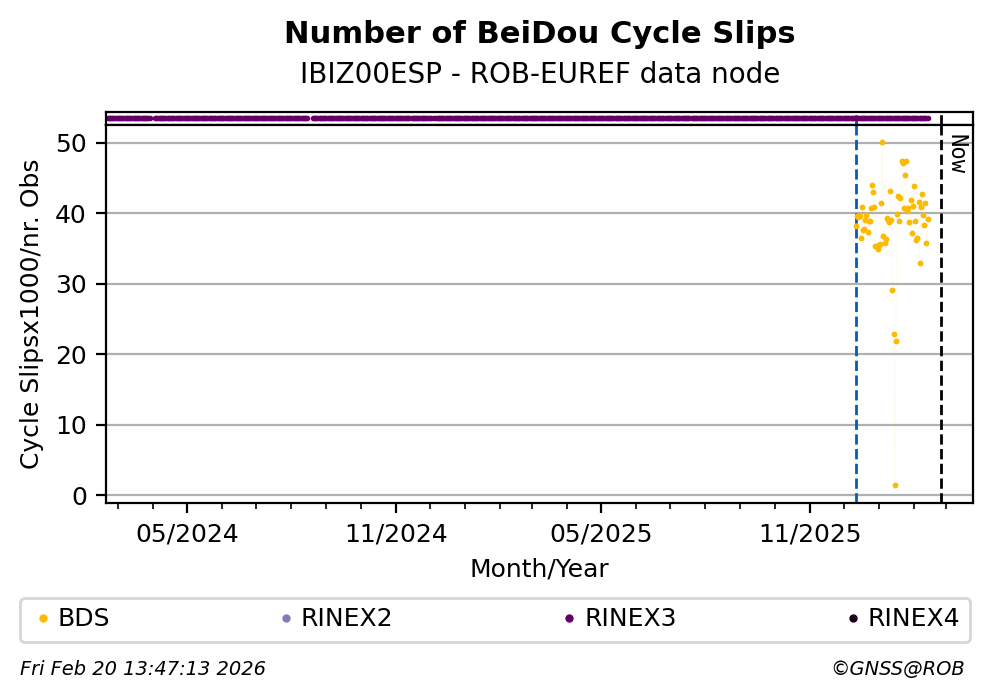The image size is (992, 699).
Task: Click the chart title about BeiDou Cycle Slips
Action: [539, 34]
